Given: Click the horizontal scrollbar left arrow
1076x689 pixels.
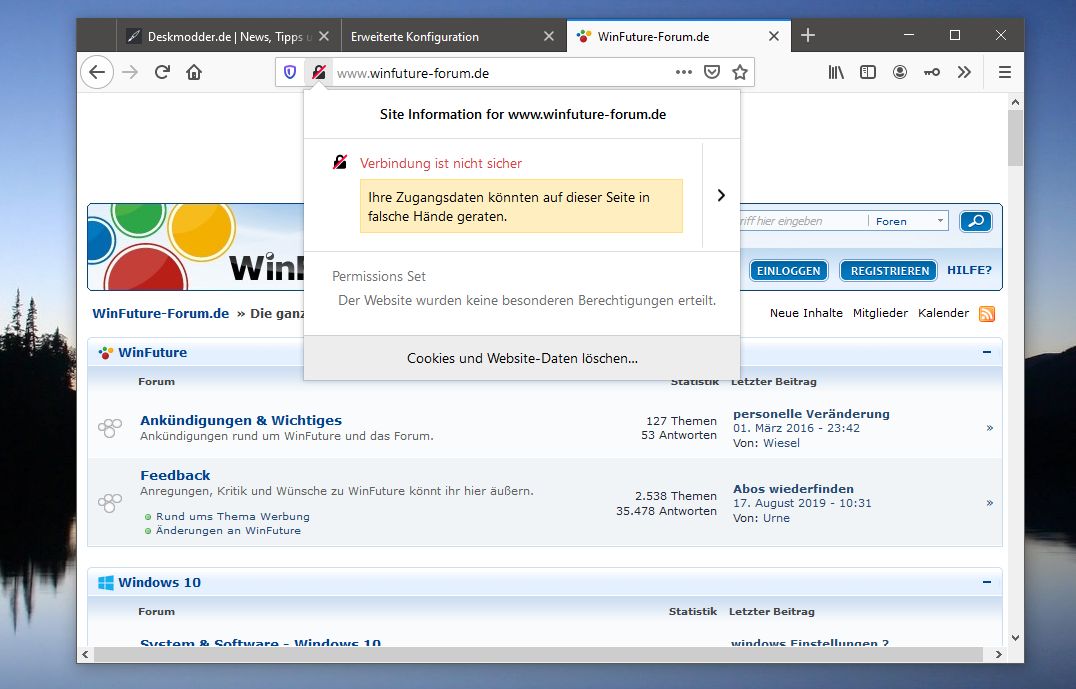Looking at the screenshot, I should (x=85, y=655).
